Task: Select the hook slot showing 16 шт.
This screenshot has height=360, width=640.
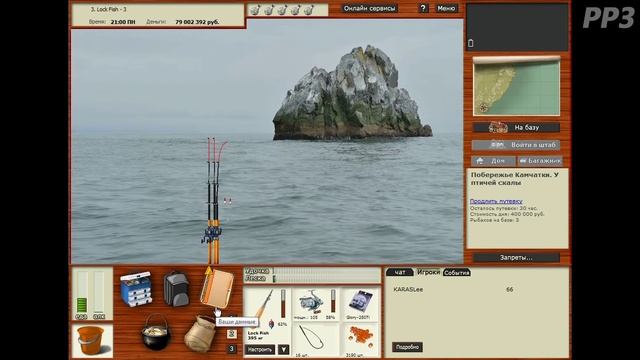Action: click(x=316, y=341)
